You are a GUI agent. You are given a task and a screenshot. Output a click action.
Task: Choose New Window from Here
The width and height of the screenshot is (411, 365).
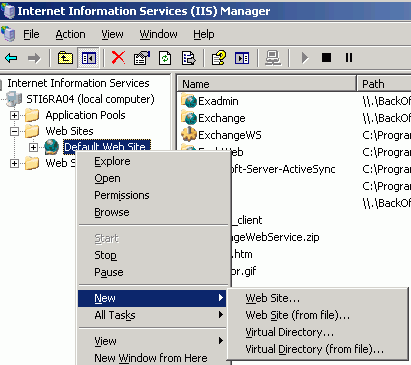152,358
